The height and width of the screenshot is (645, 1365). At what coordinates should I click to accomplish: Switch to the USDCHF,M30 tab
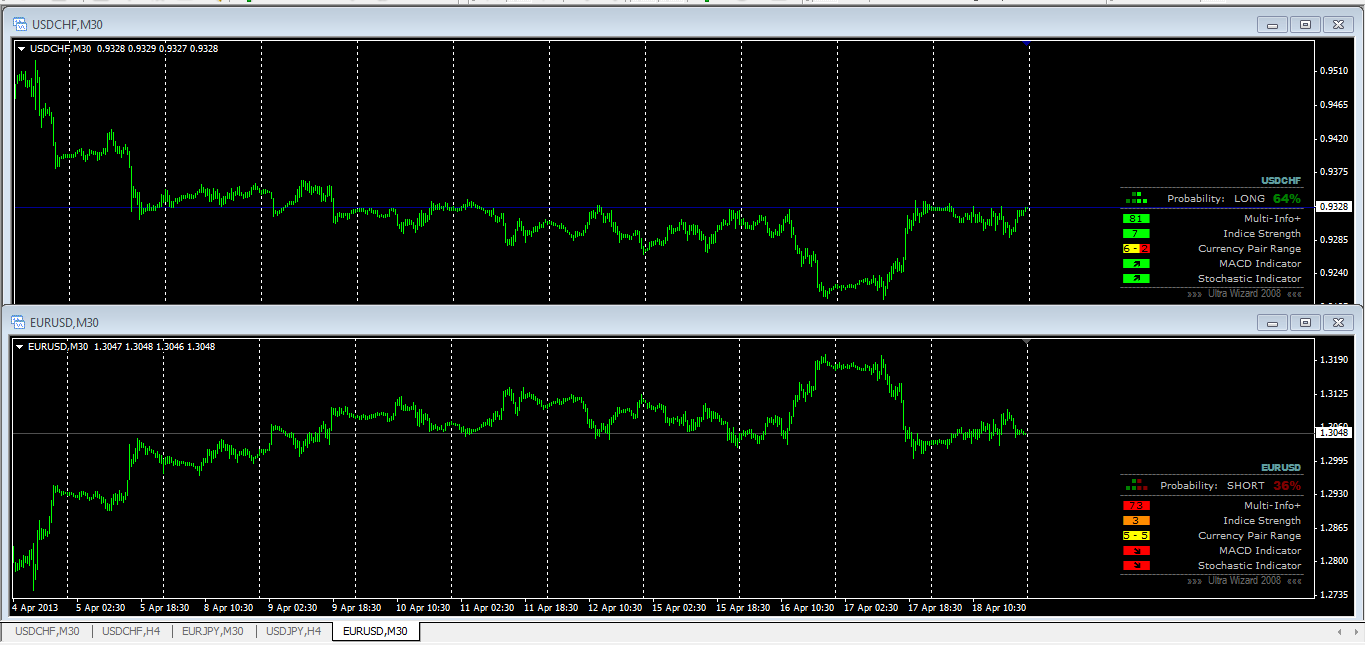[47, 631]
